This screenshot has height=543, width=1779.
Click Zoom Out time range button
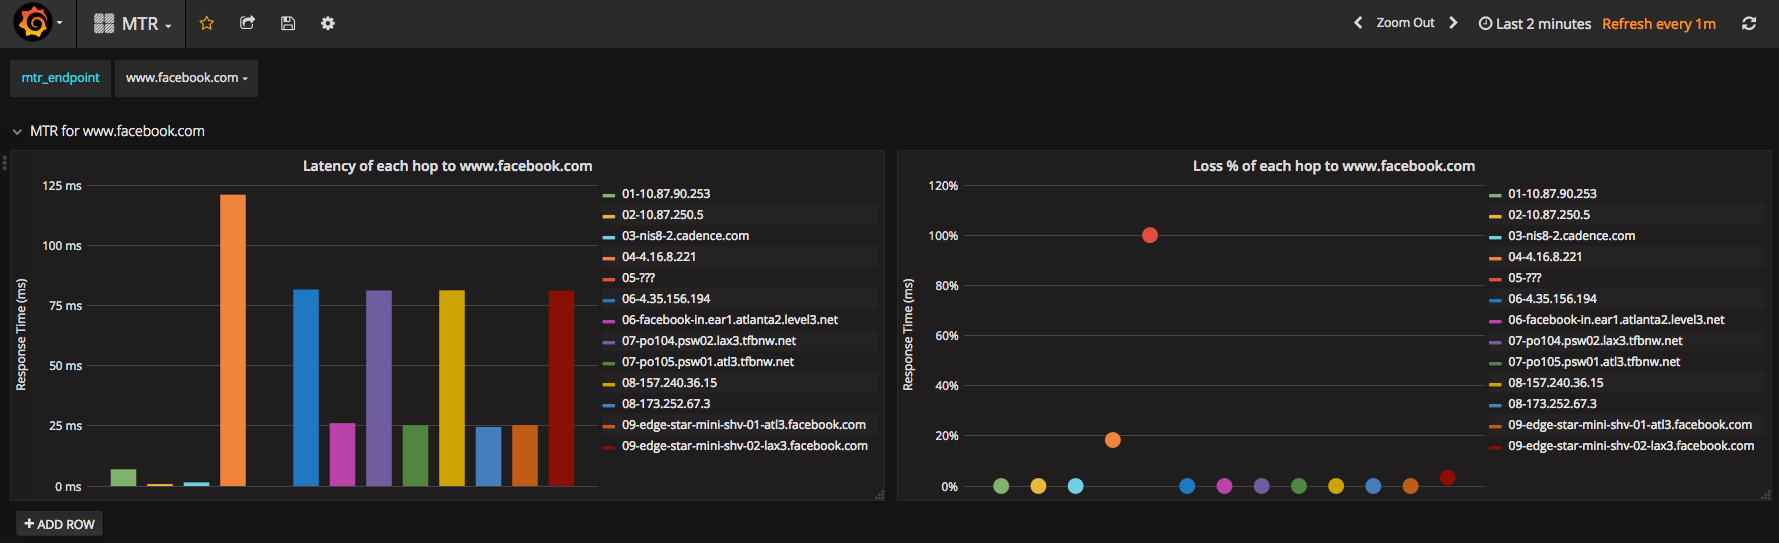point(1405,23)
